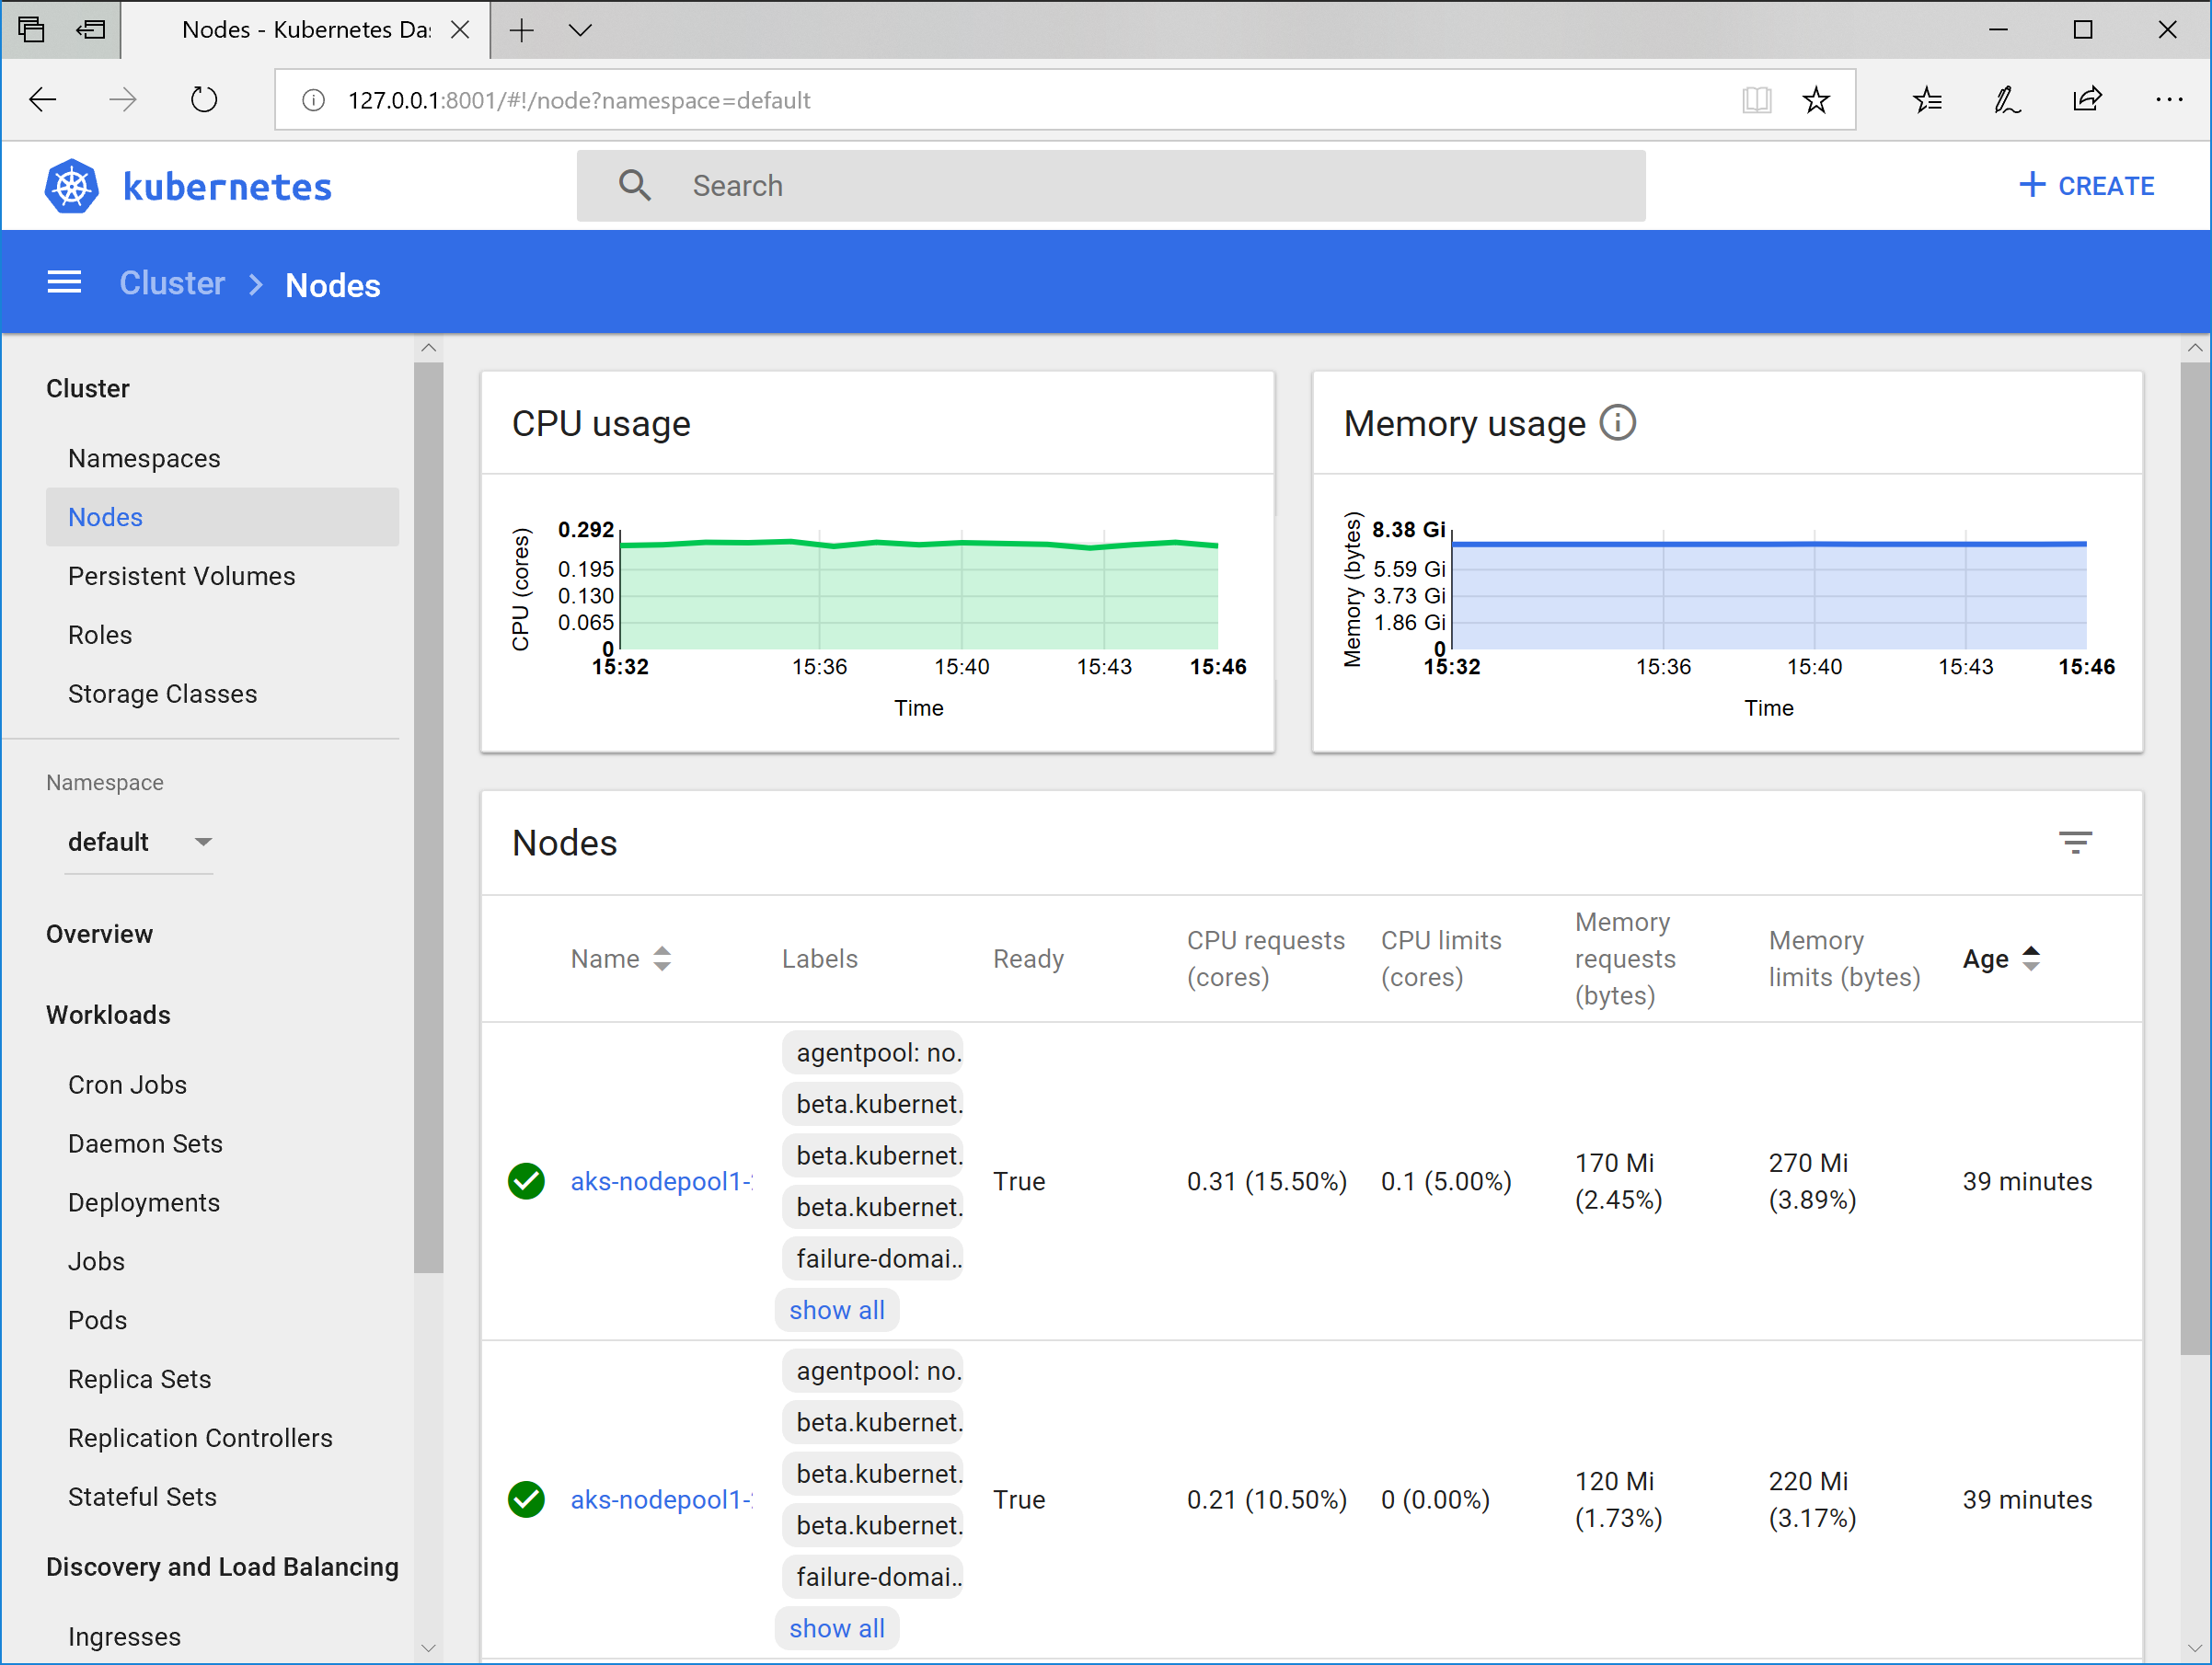Click second node's agentpool label chip
This screenshot has width=2212, height=1665.
[872, 1370]
